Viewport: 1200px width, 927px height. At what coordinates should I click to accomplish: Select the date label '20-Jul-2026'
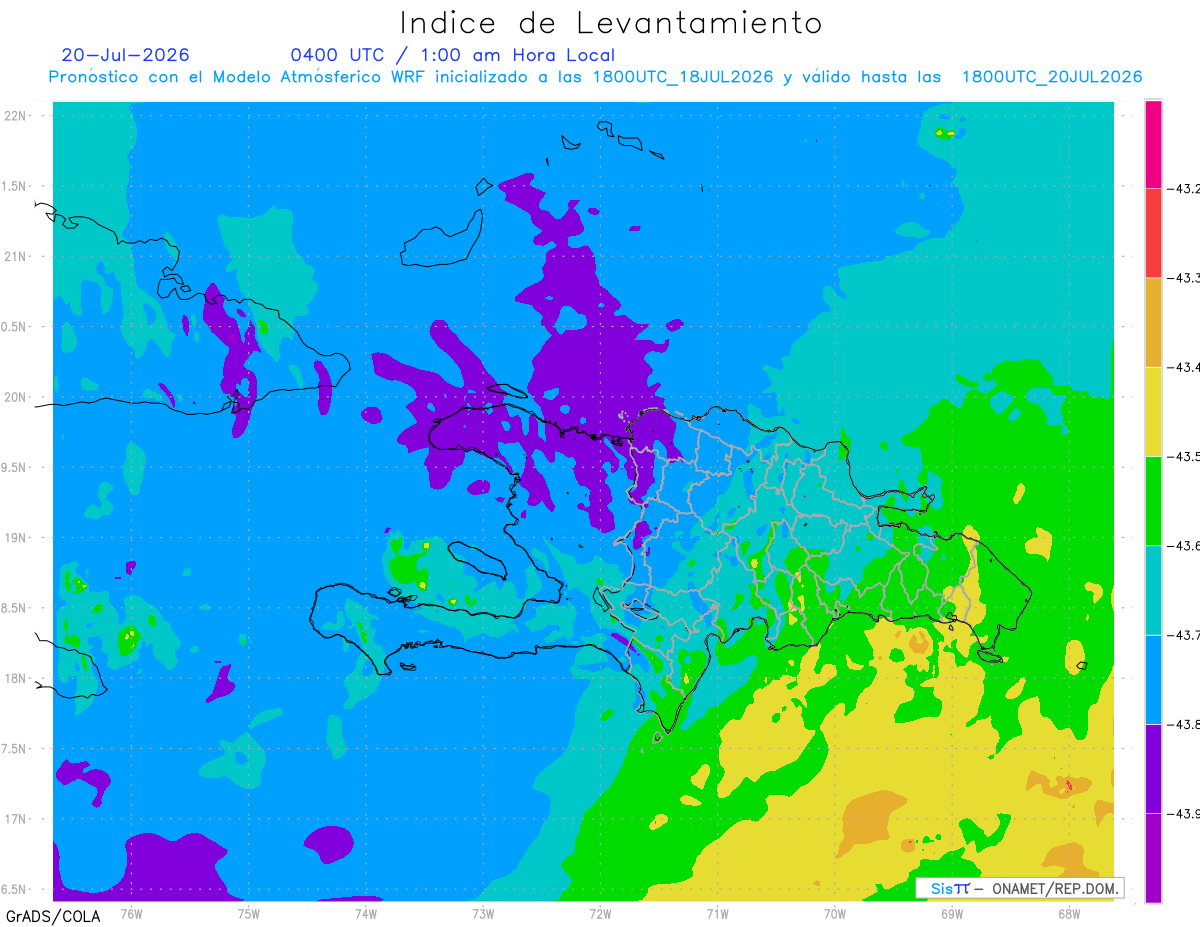tap(125, 55)
